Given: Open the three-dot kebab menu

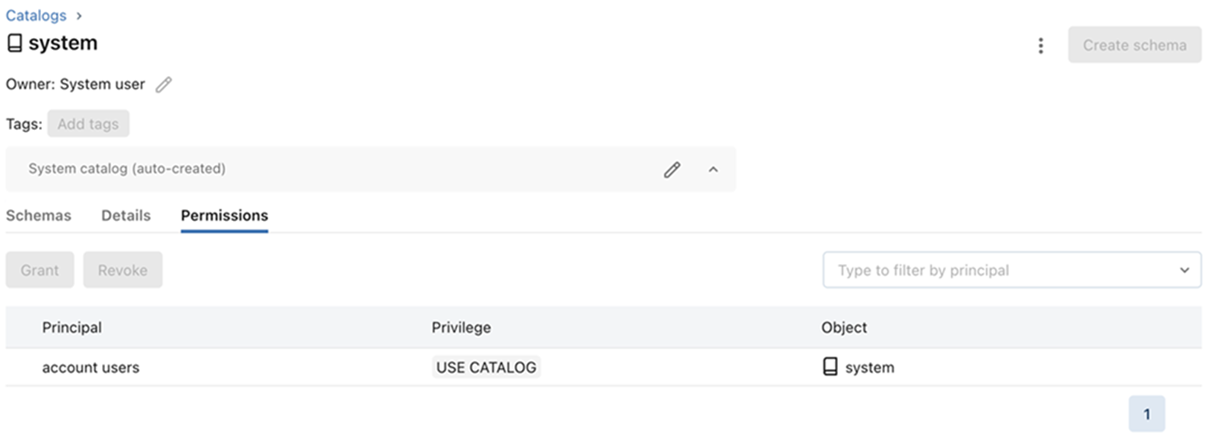Looking at the screenshot, I should (x=1041, y=45).
